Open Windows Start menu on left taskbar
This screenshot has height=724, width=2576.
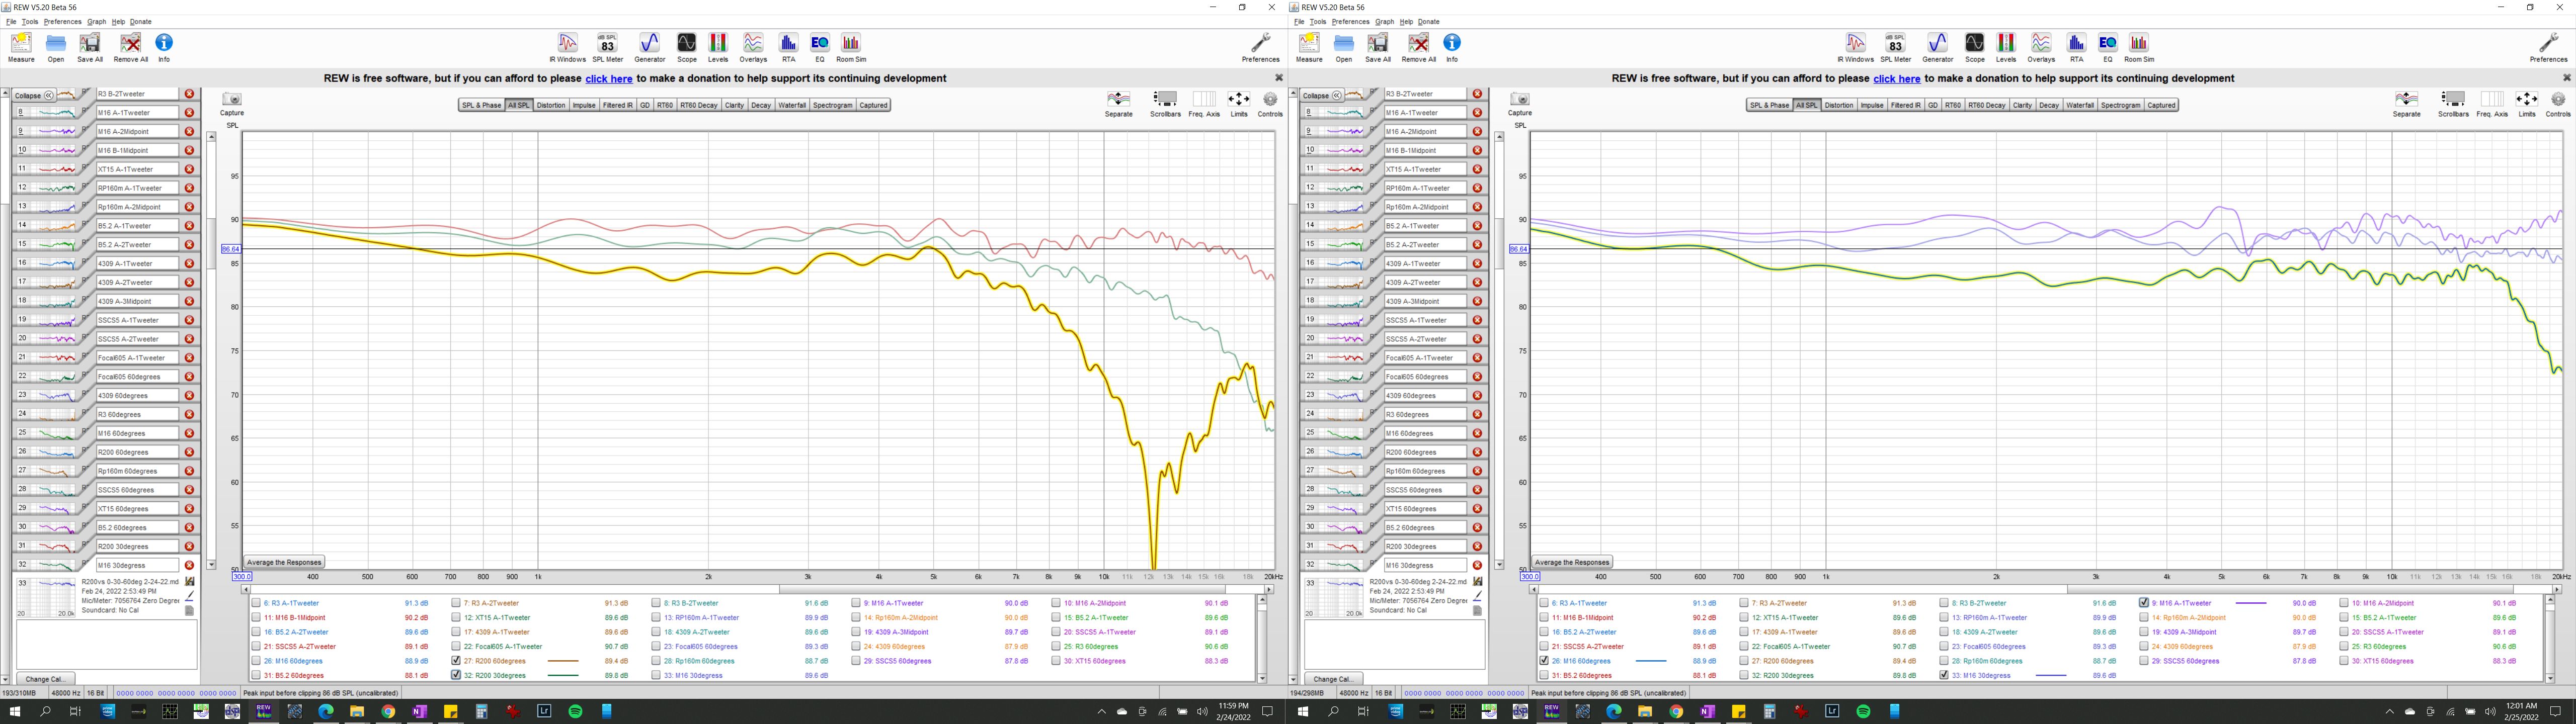14,712
